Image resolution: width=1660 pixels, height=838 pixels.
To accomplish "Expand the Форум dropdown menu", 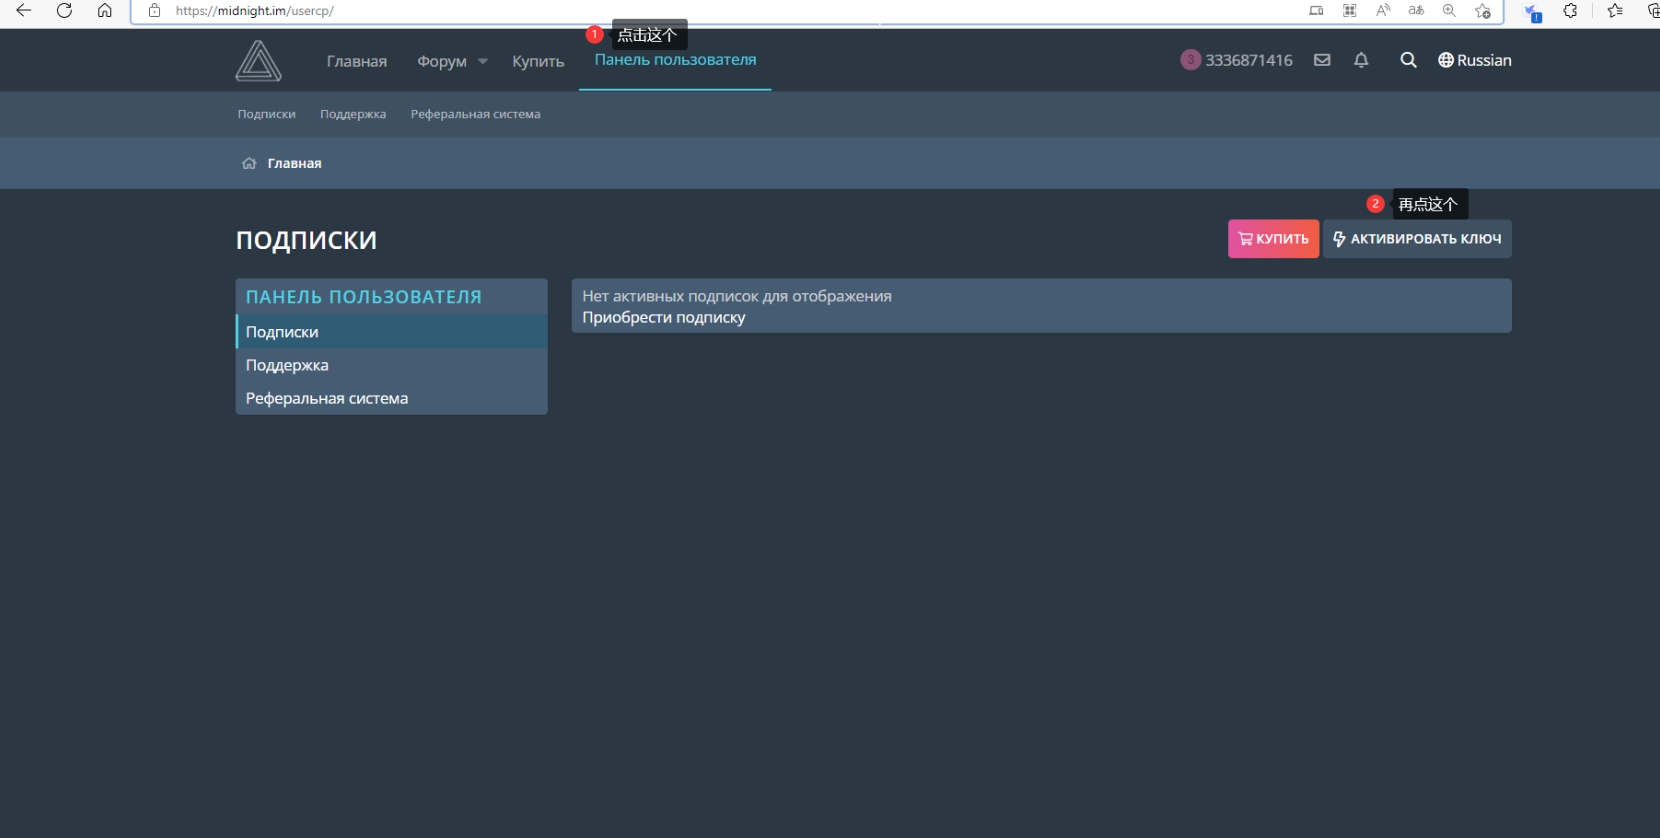I will (x=452, y=61).
